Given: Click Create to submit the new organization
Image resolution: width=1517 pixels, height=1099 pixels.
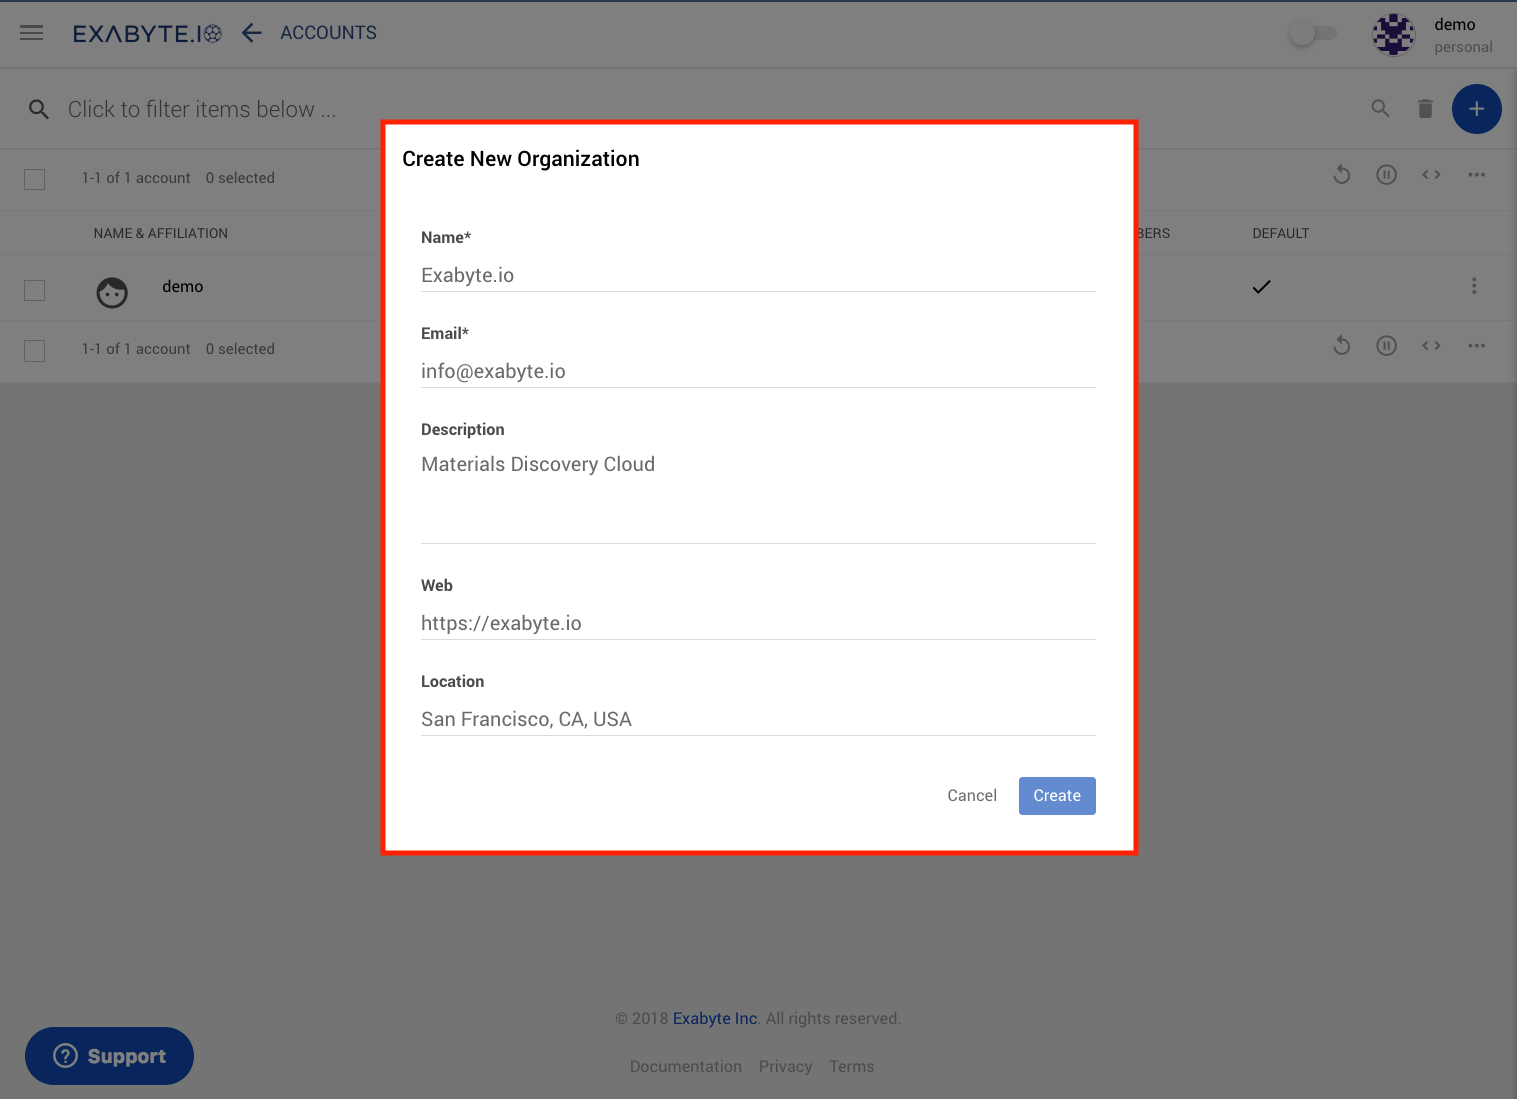Looking at the screenshot, I should click(1056, 795).
